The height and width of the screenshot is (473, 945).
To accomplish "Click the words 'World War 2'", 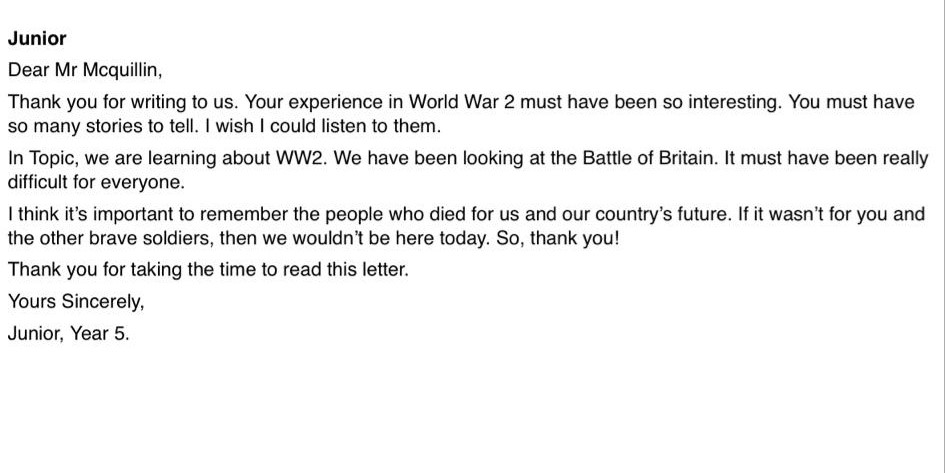I will [462, 102].
